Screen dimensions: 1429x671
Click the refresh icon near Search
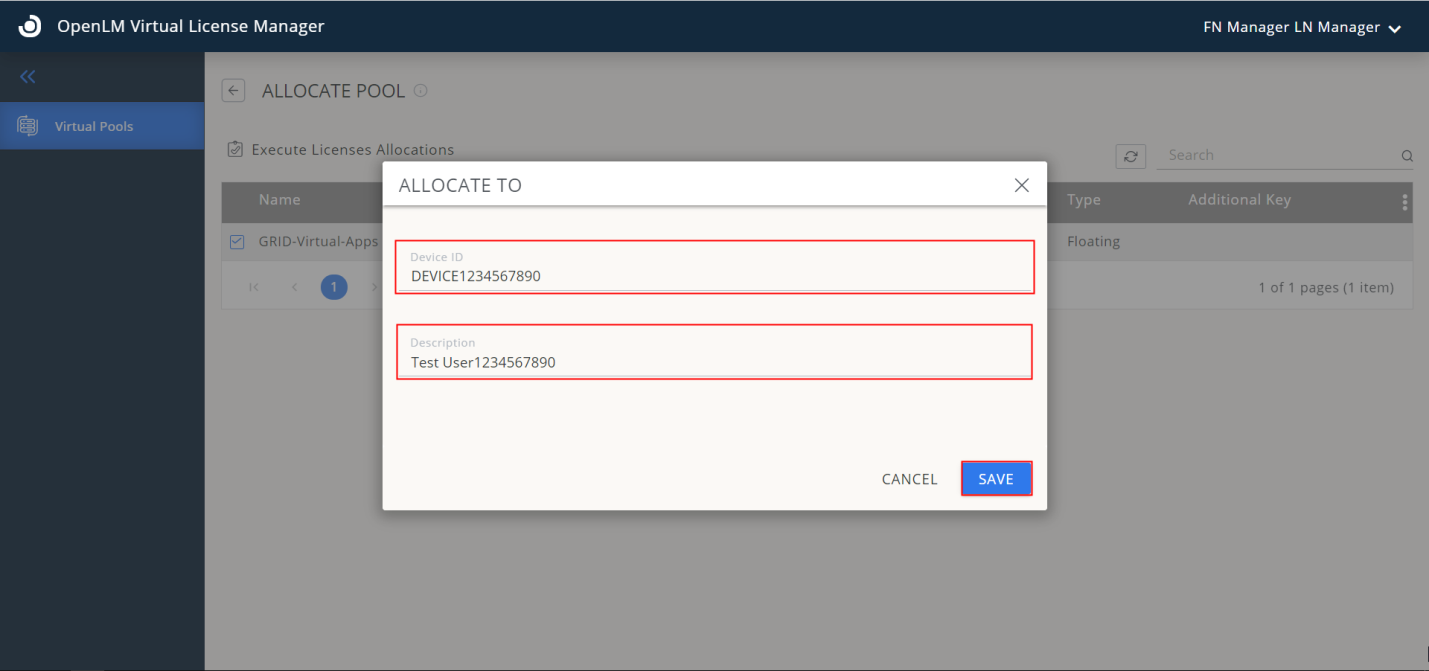(x=1130, y=156)
